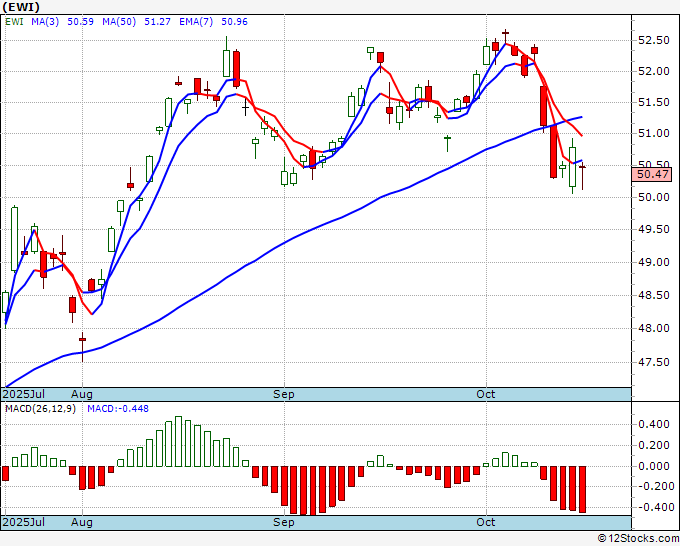Screen dimensions: 680x546
Task: Click 2025Jul on the price chart date axis
Action: point(24,394)
